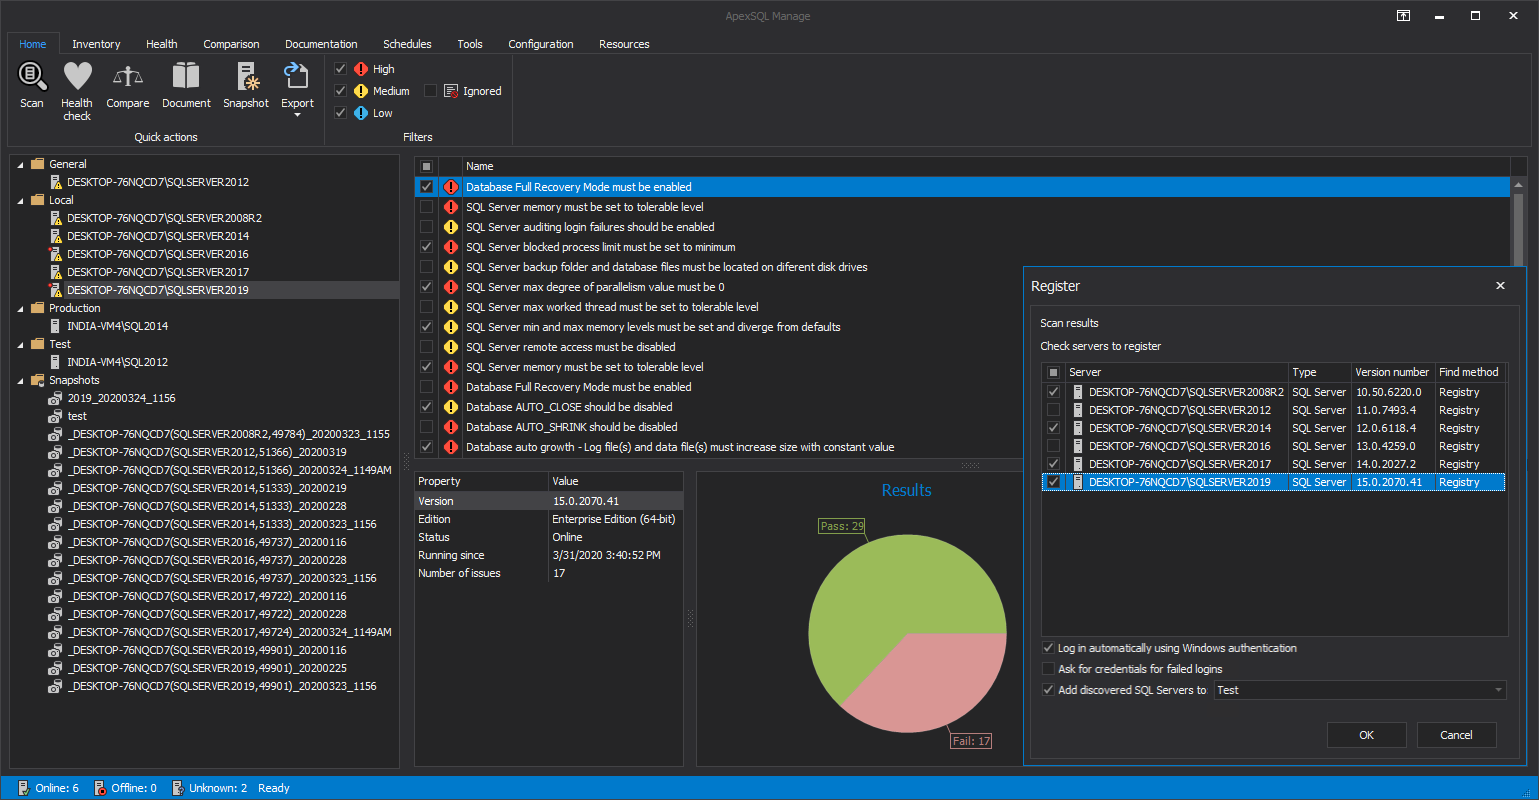This screenshot has height=800, width=1539.
Task: Click warning icon of 'AUTO_CLOSE should be disabled' rule
Action: (x=450, y=407)
